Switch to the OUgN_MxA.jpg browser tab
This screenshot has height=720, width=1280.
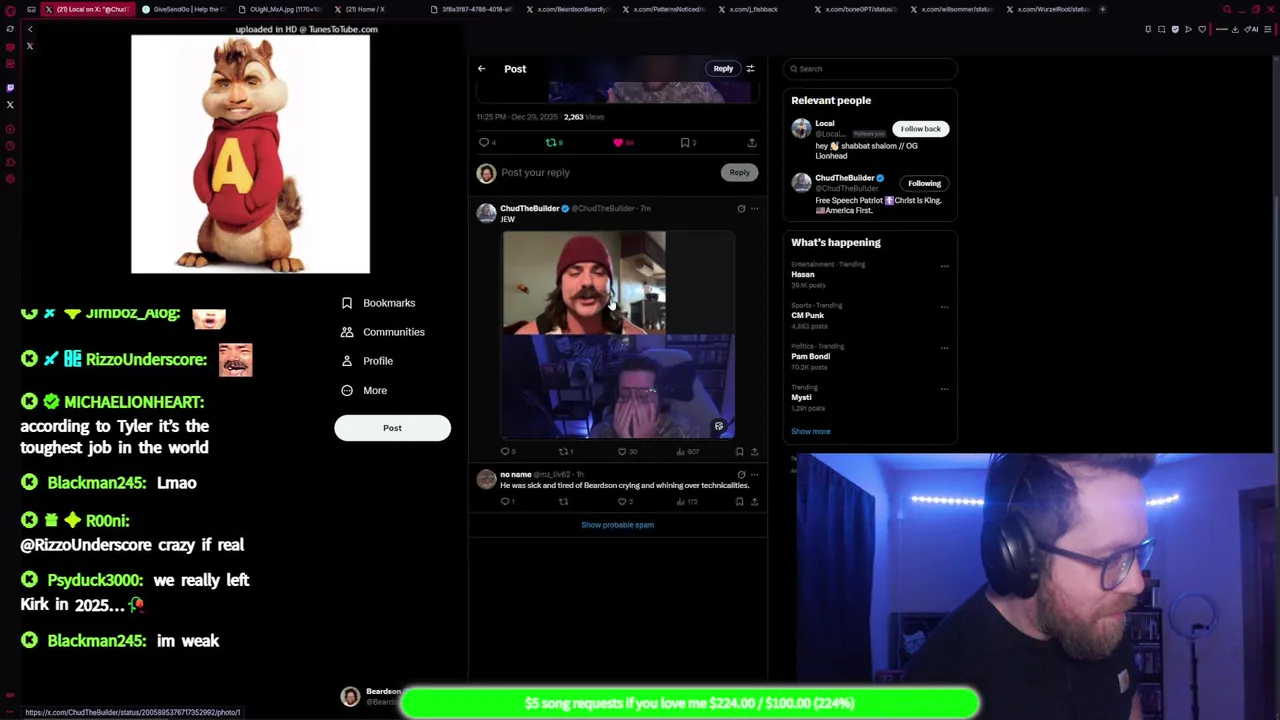[x=281, y=9]
